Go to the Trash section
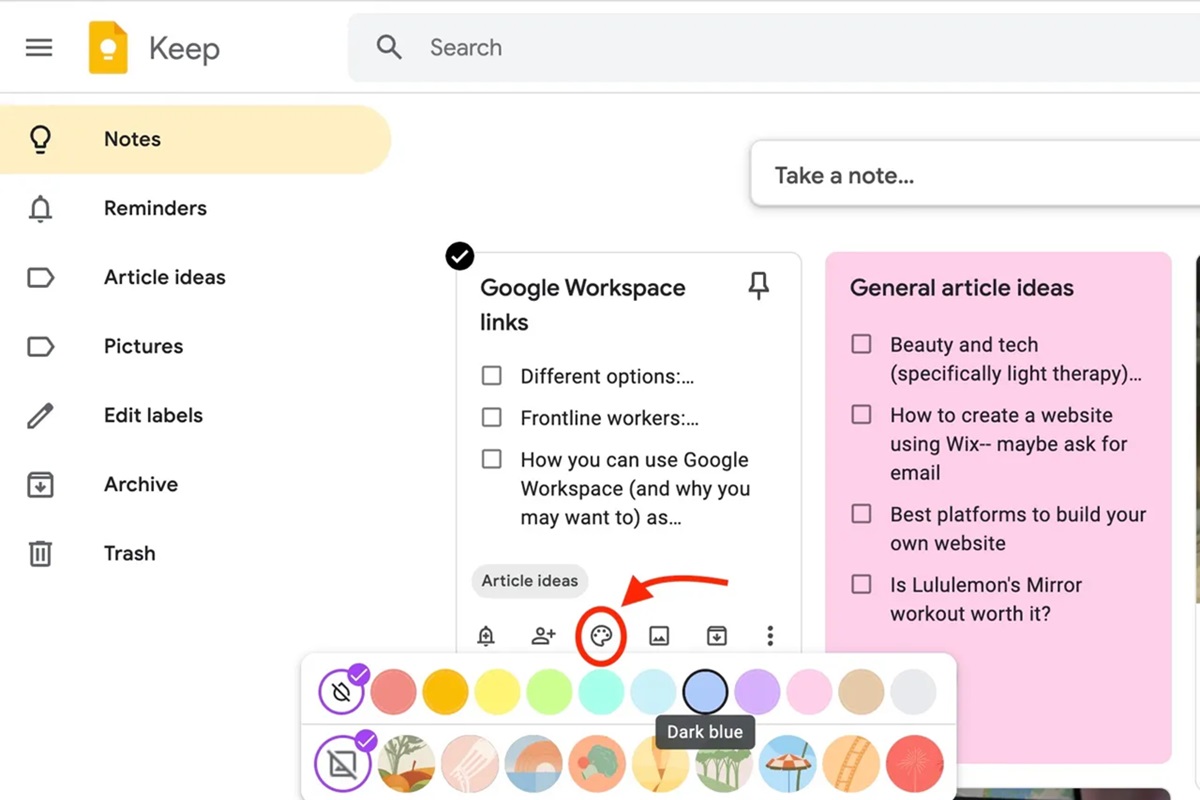The image size is (1200, 800). (195, 553)
